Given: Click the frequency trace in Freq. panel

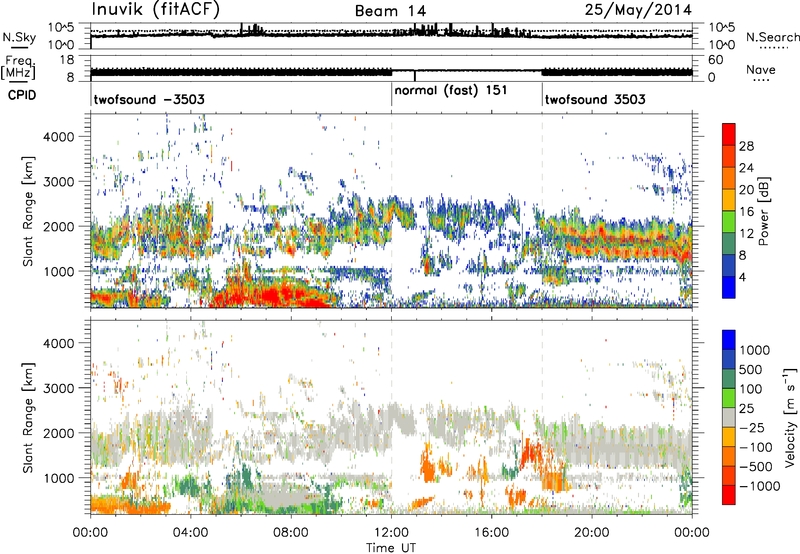Looking at the screenshot, I should coord(391,72).
